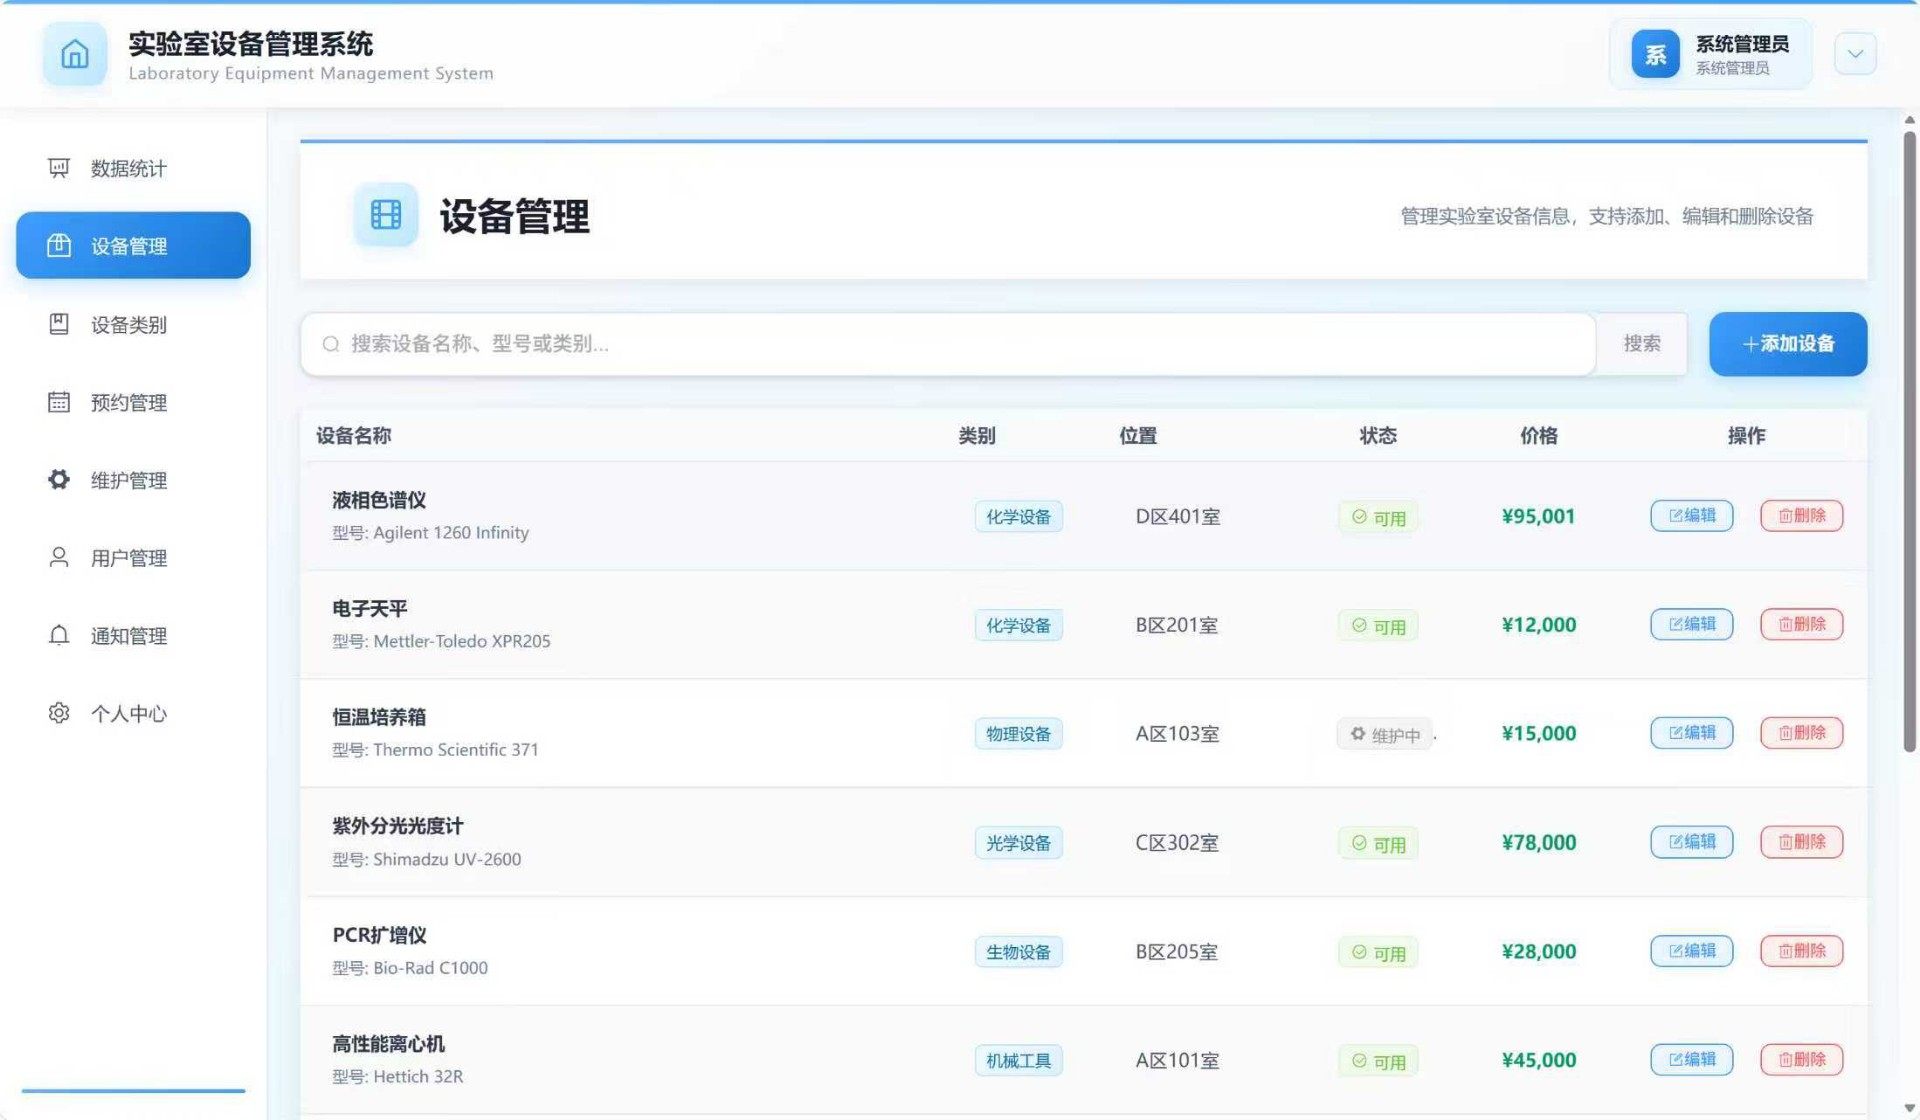Expand the user account dropdown chevron
1920x1120 pixels.
[1855, 54]
